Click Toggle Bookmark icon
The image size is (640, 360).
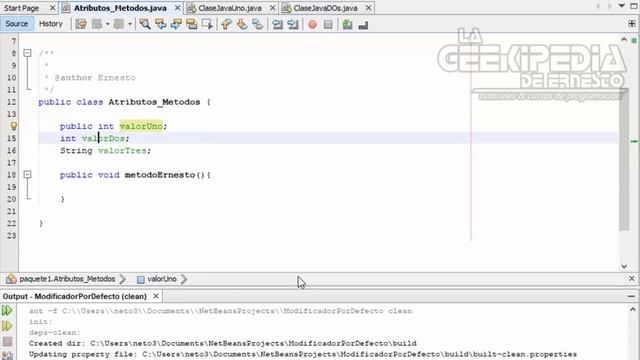point(257,24)
